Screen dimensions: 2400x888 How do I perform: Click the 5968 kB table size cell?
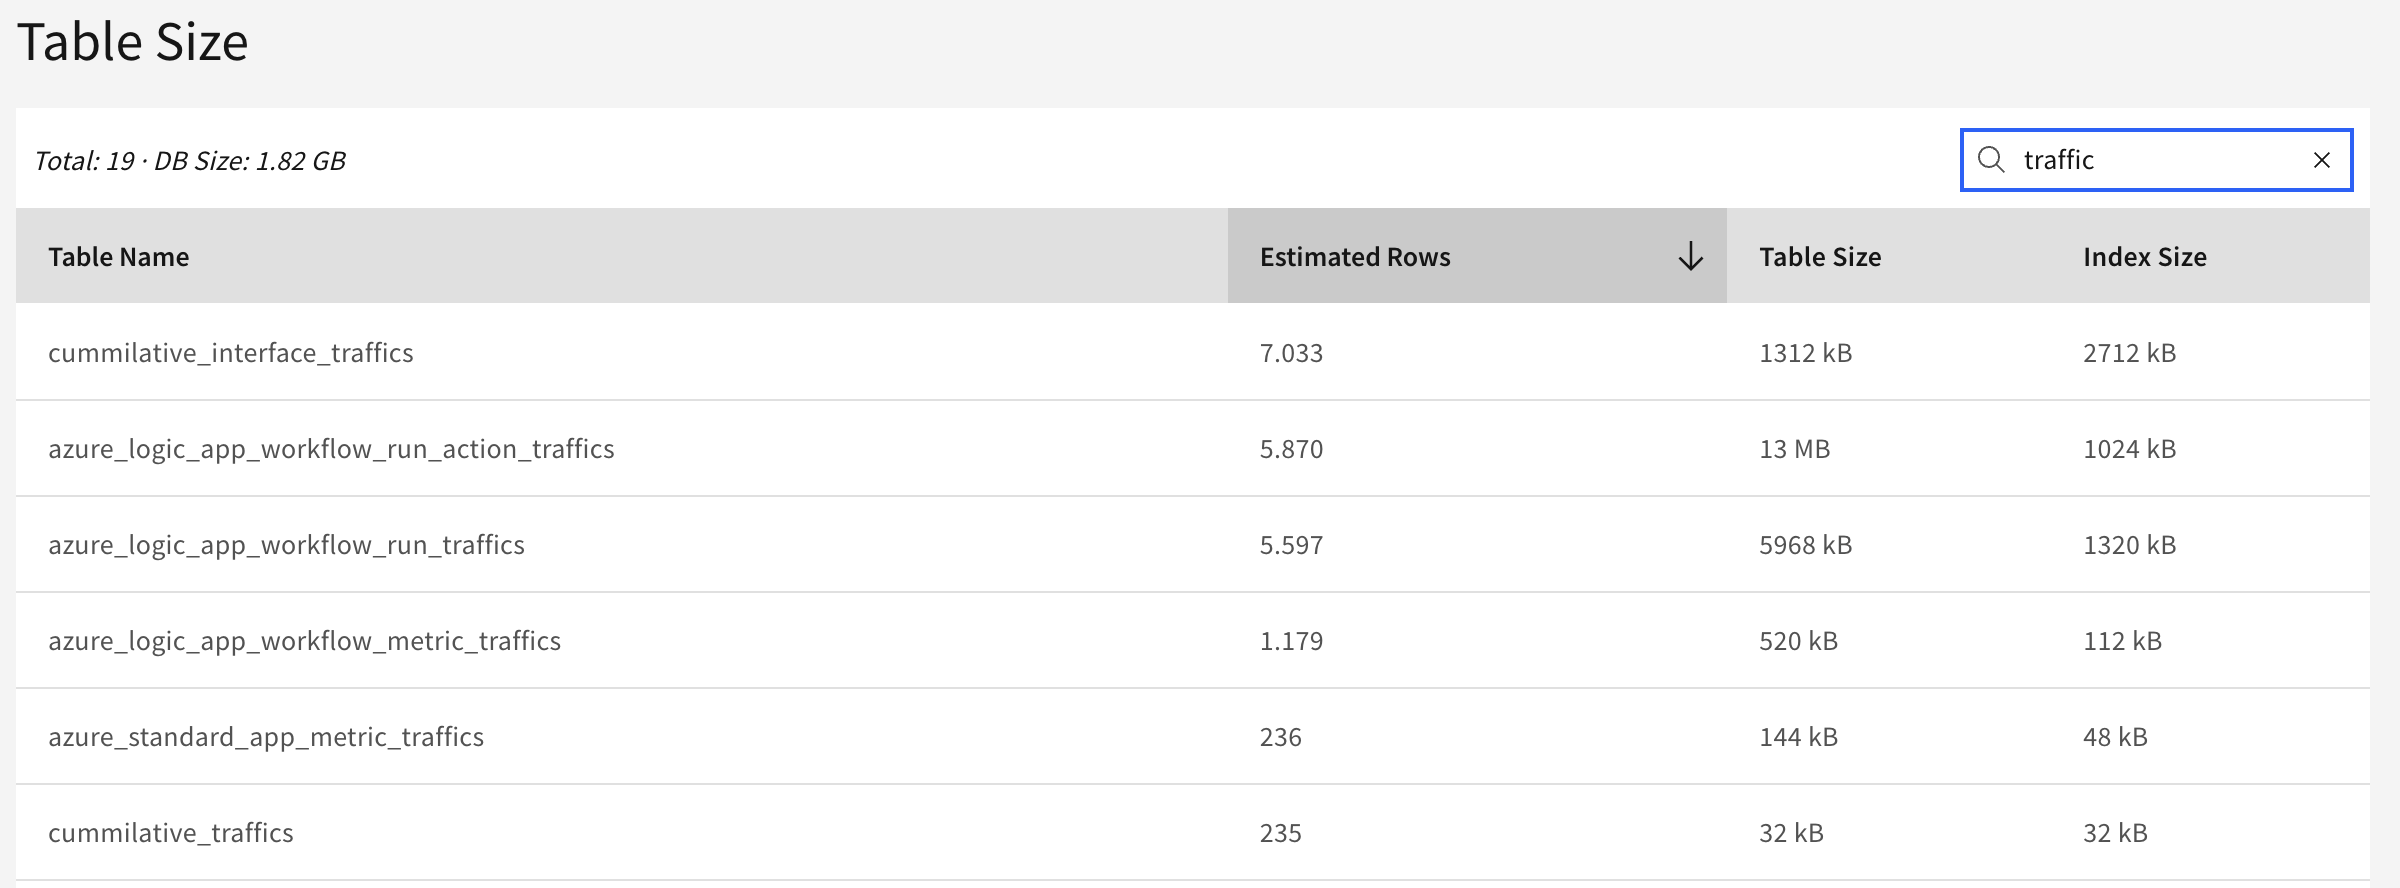pyautogui.click(x=1805, y=544)
